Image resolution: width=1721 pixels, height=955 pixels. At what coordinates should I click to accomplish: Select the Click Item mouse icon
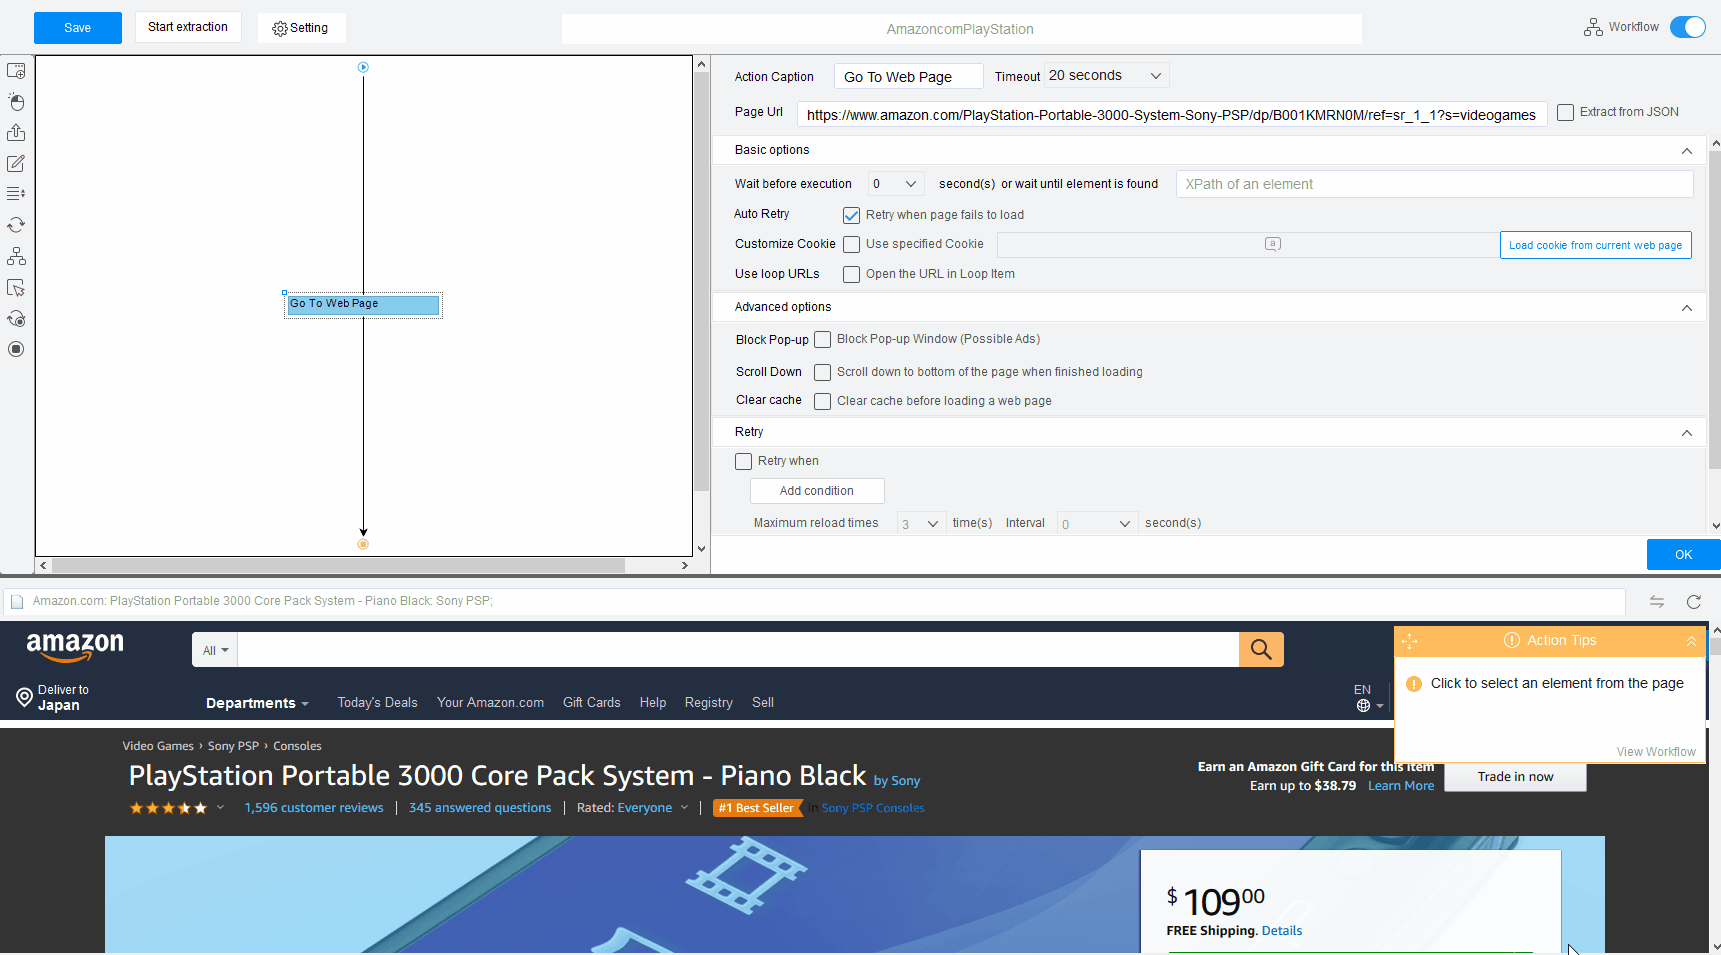click(16, 102)
